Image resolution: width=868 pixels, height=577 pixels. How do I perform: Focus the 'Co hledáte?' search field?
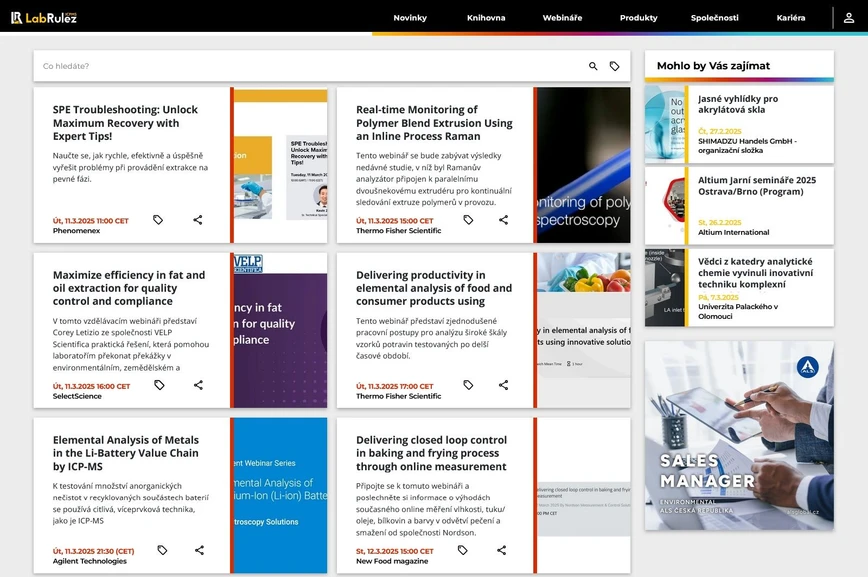pos(310,66)
